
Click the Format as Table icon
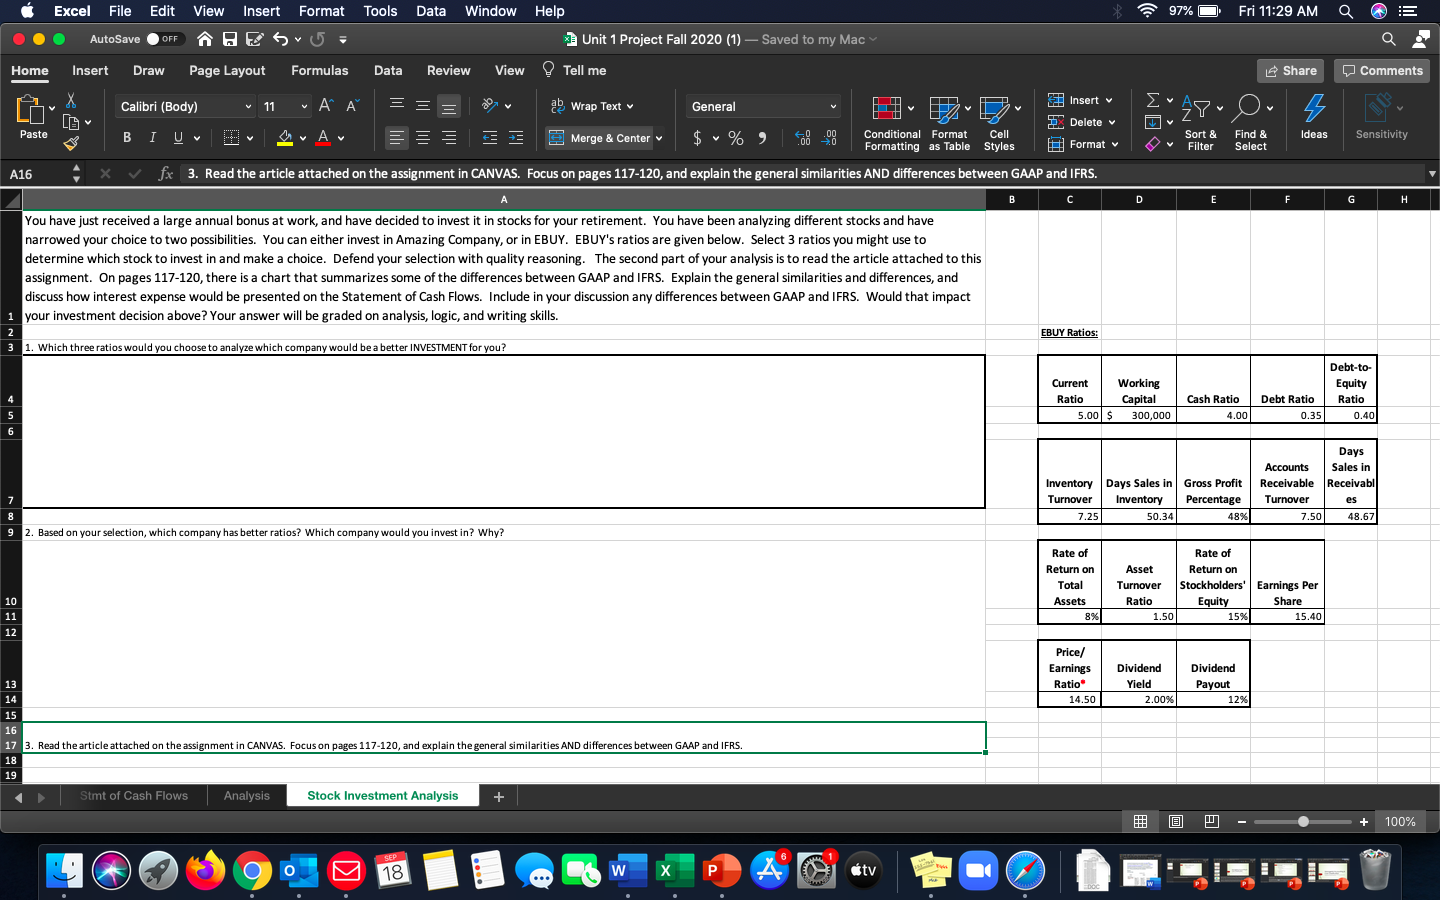(x=949, y=124)
